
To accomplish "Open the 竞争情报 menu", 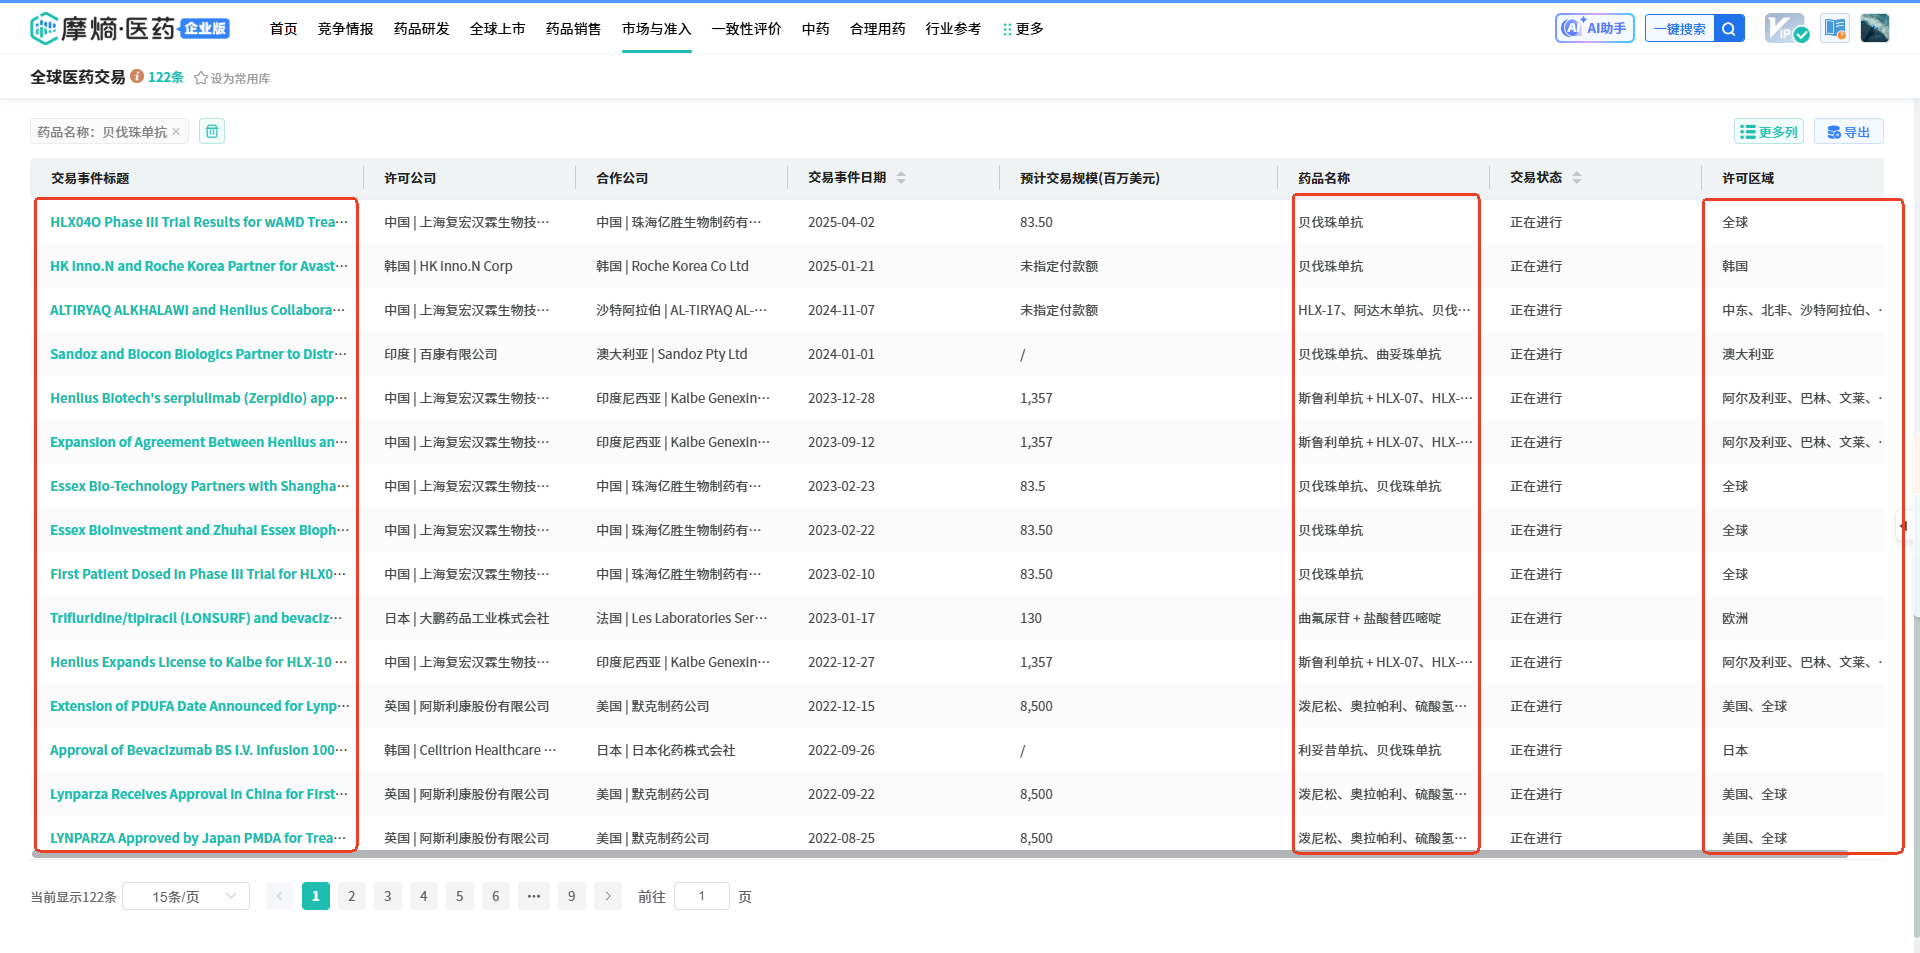I will coord(346,29).
